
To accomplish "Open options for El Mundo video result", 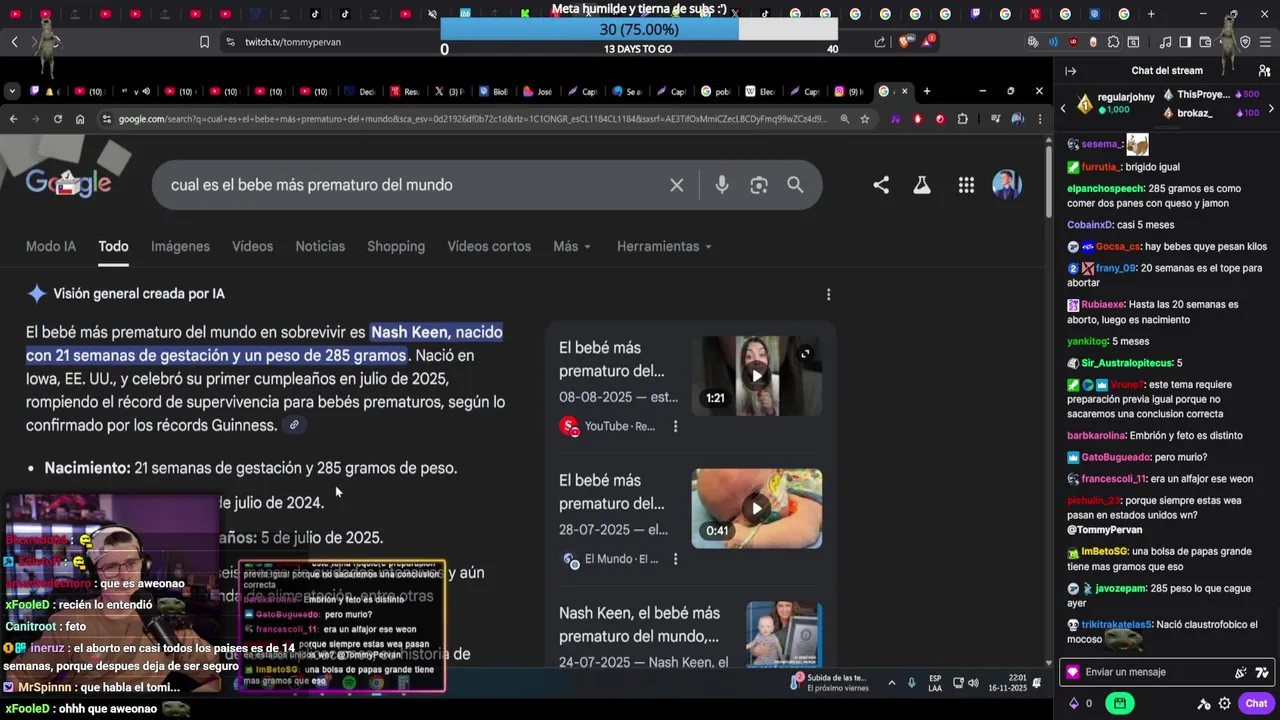I will click(x=675, y=559).
